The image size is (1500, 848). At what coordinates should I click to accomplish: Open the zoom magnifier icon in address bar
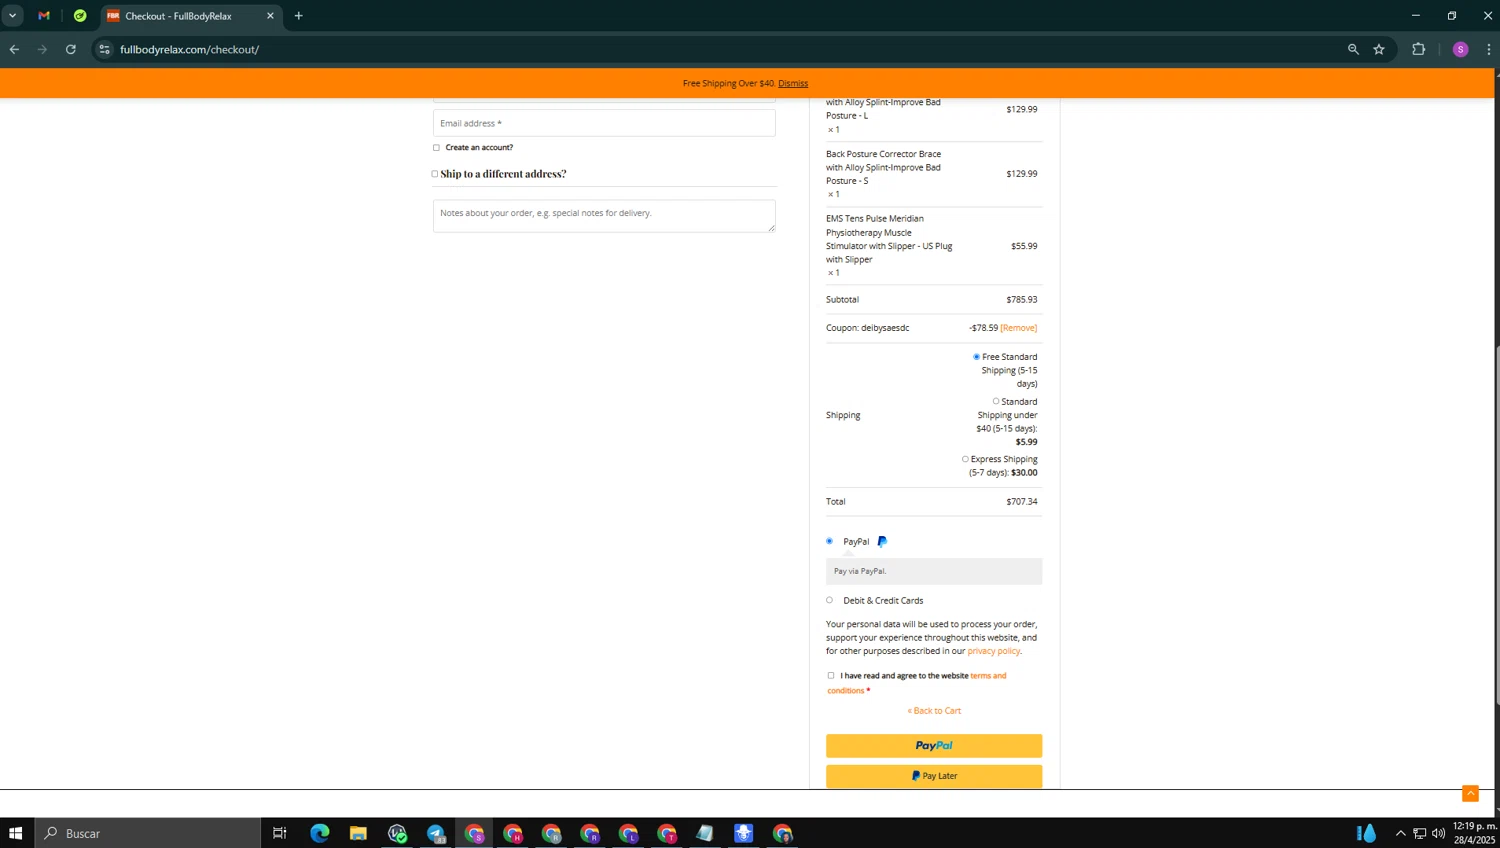tap(1353, 49)
